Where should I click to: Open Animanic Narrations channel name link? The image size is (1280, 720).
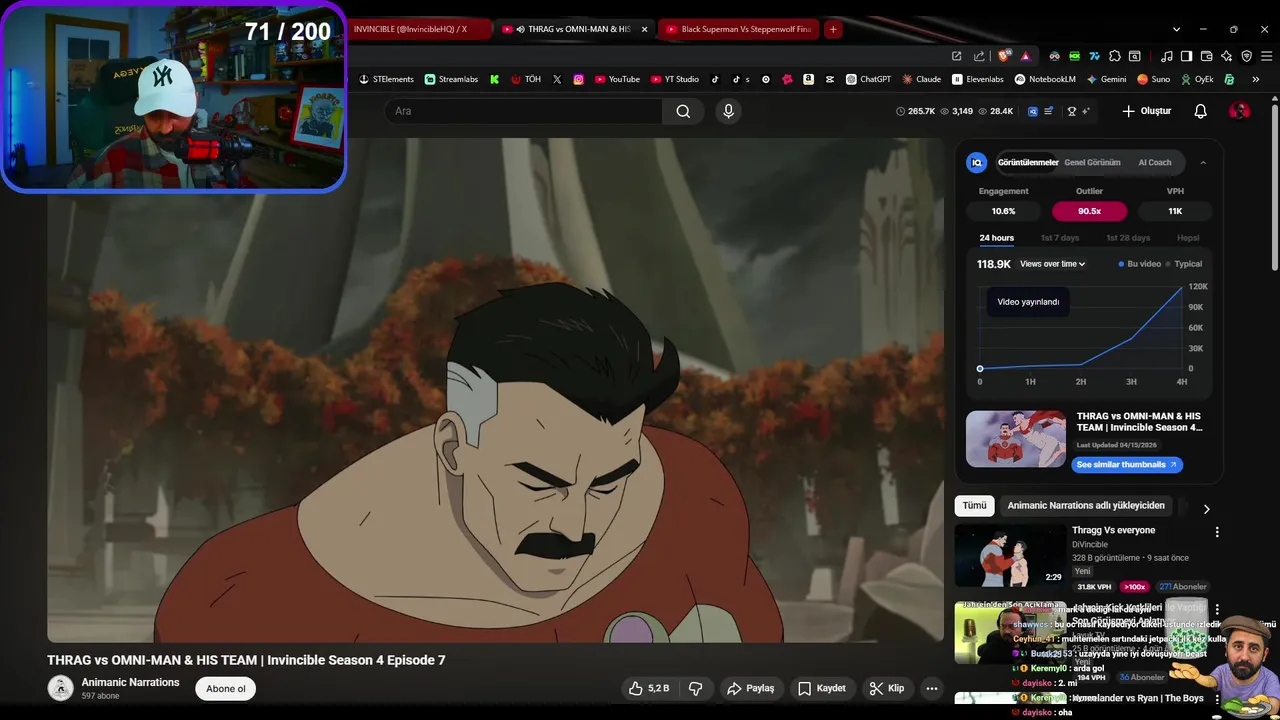click(x=130, y=682)
